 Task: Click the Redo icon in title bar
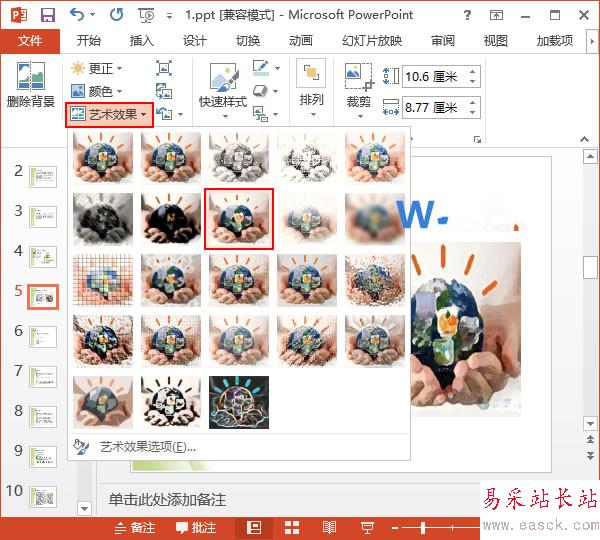pos(117,15)
